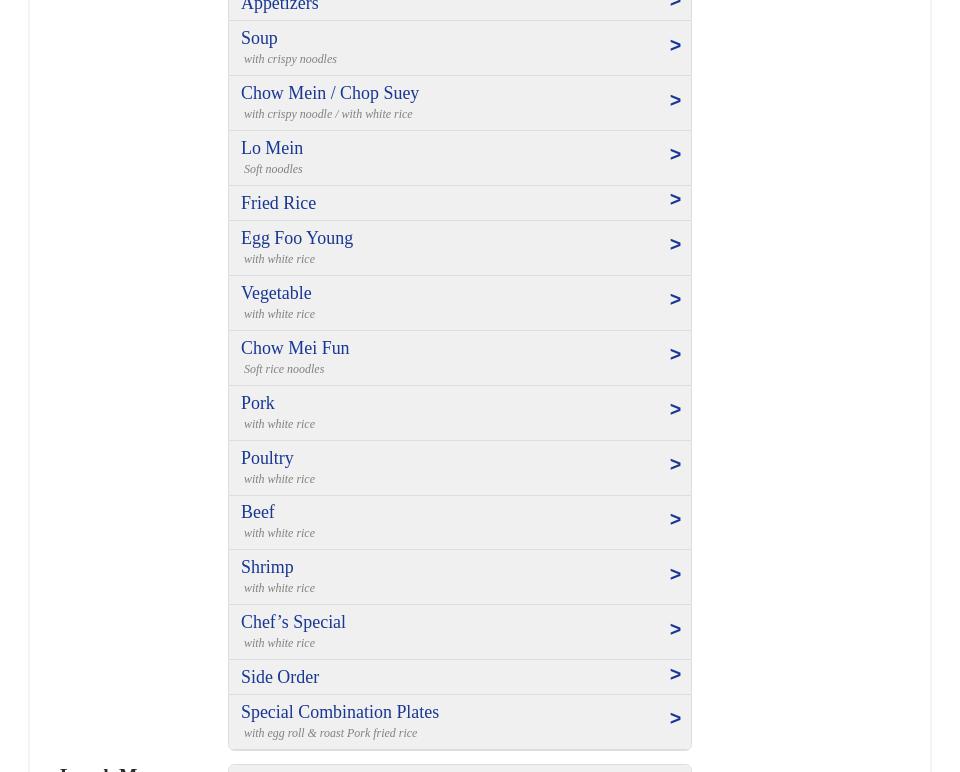Select the Shrimp category
The image size is (960, 772).
tap(267, 567)
